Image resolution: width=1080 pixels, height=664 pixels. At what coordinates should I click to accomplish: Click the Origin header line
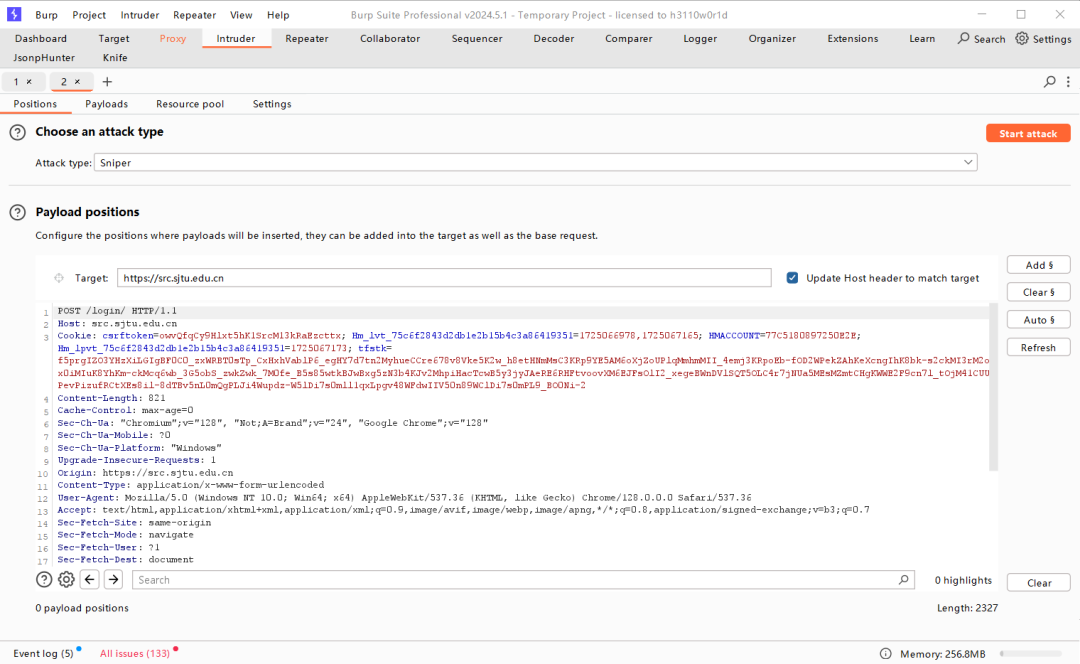[145, 473]
